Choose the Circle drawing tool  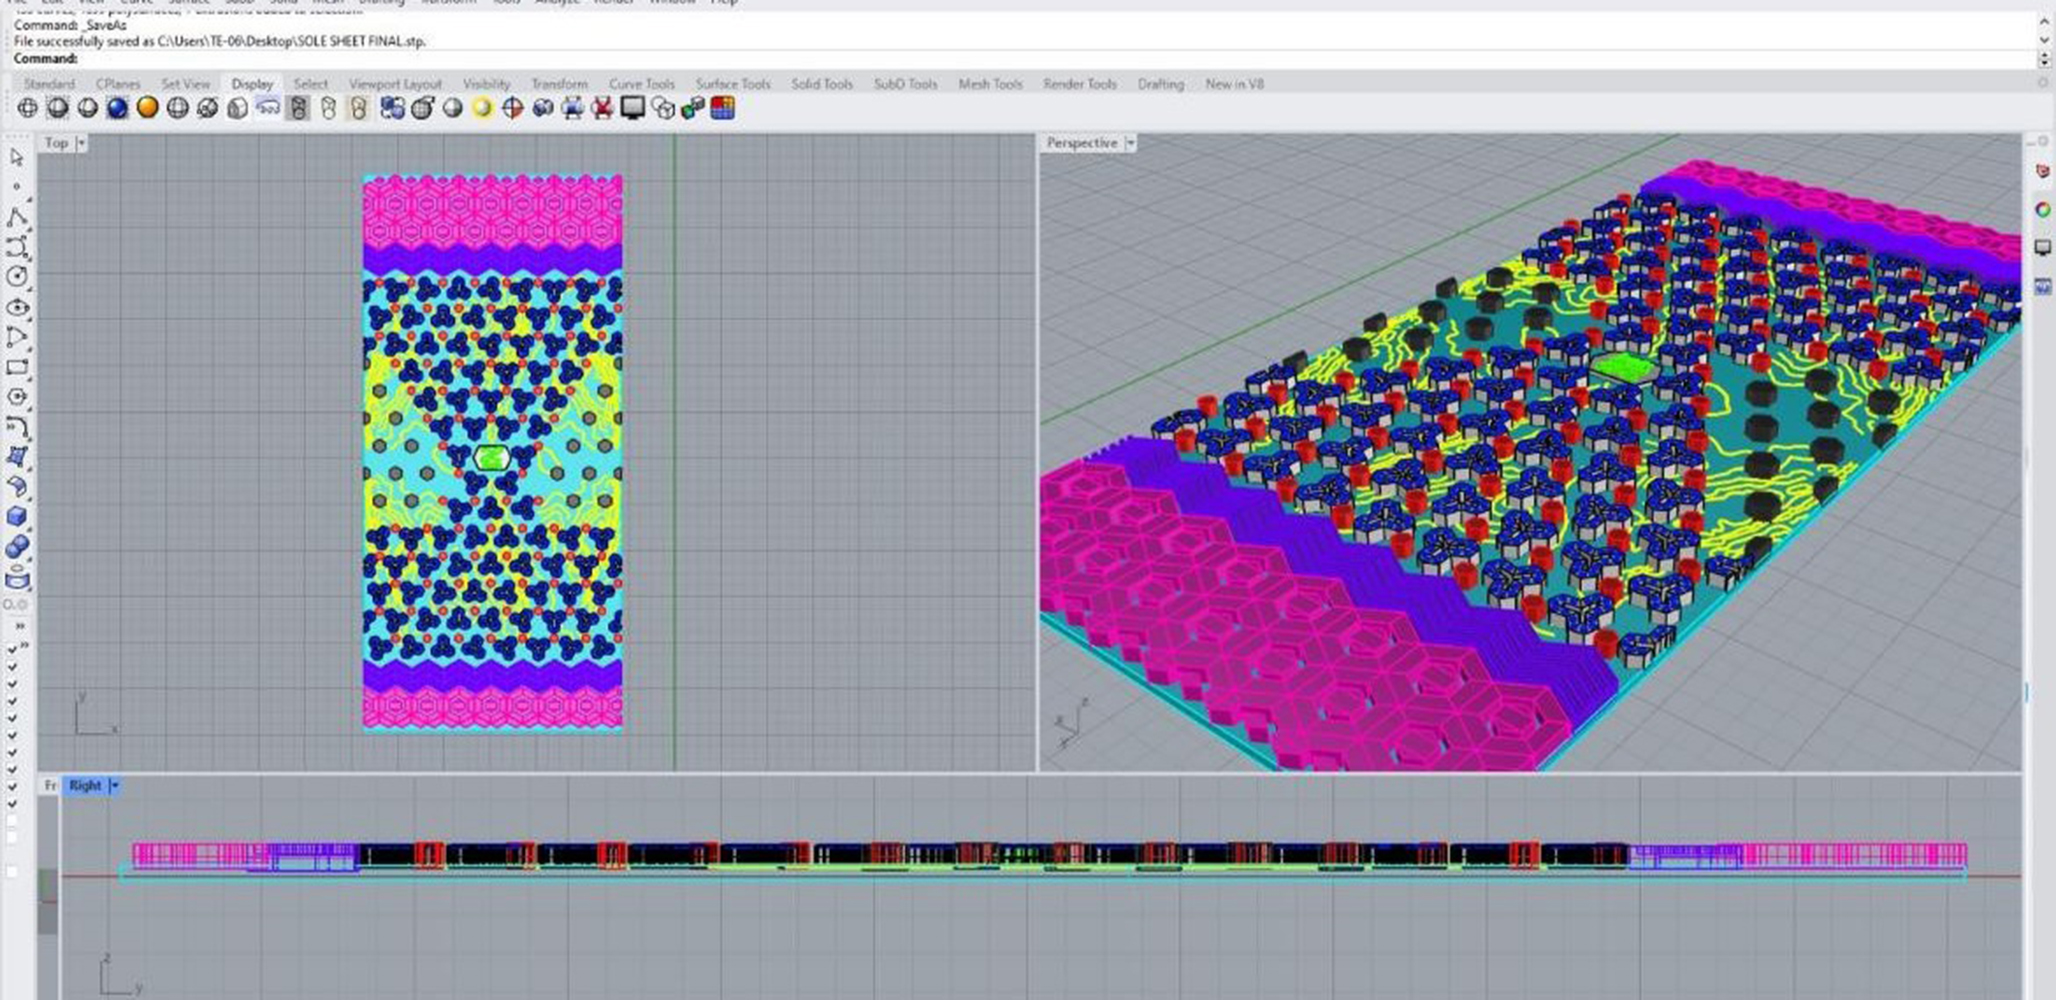tap(17, 277)
